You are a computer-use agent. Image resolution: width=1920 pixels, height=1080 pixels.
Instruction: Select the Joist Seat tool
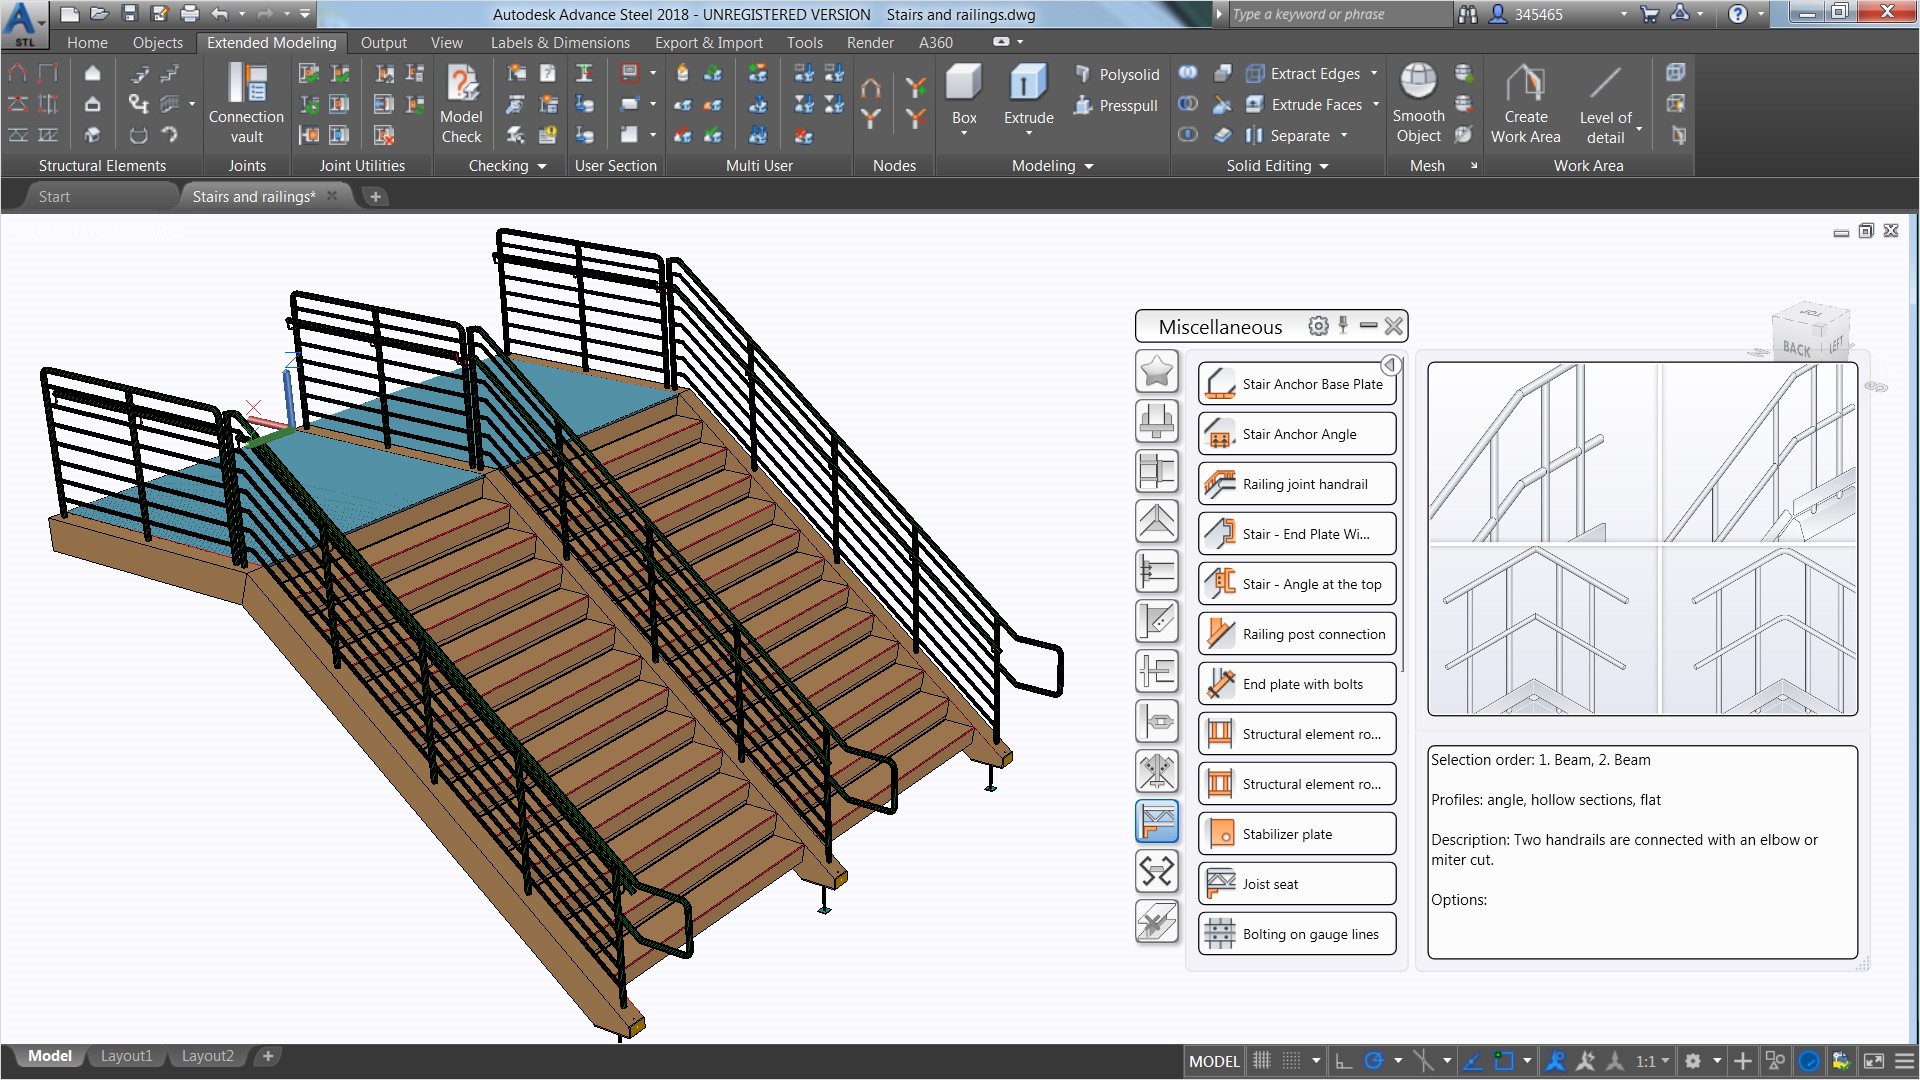pos(1295,884)
